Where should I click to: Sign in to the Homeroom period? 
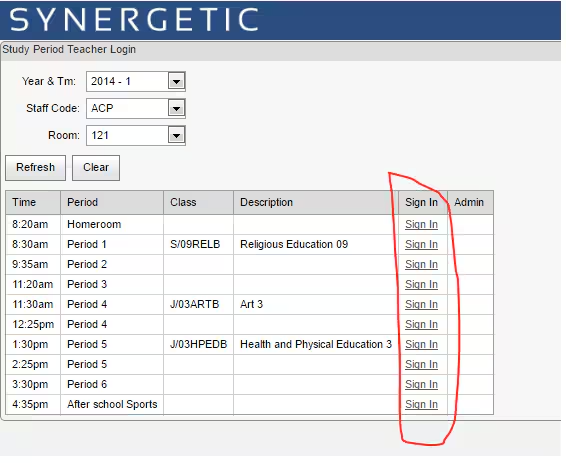(421, 224)
